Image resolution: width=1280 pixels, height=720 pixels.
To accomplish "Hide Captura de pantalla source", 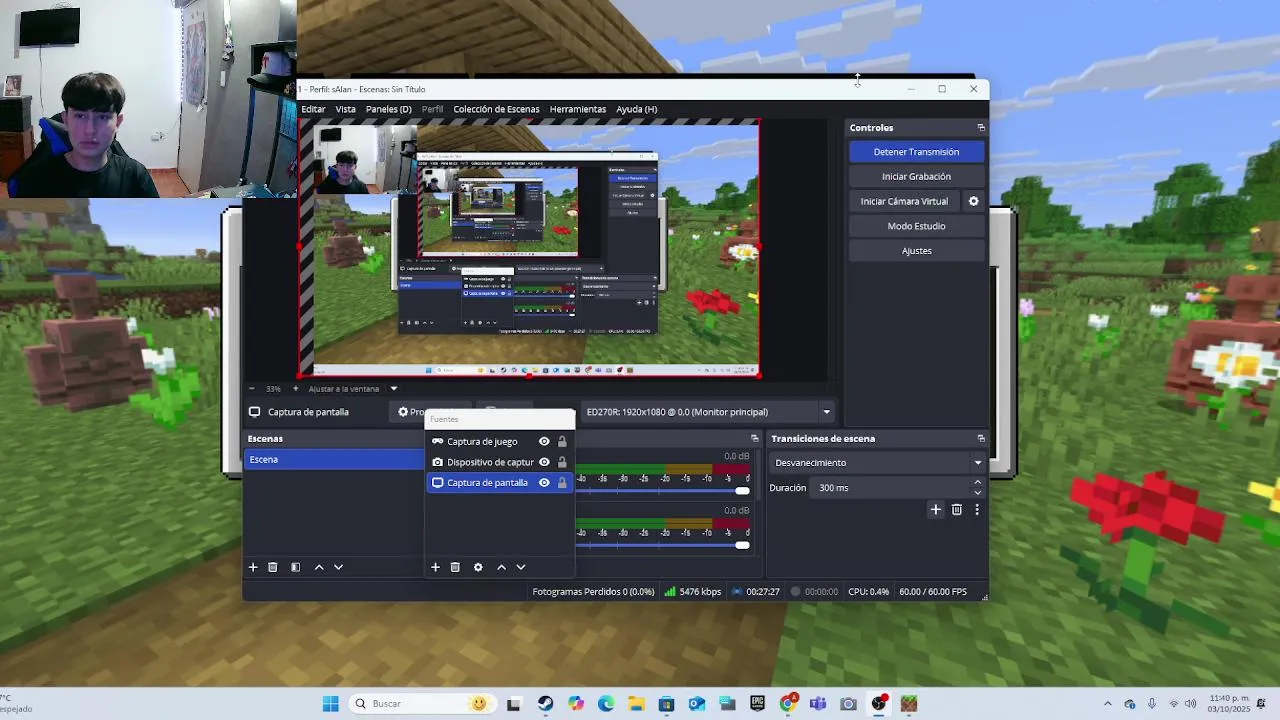I will coord(544,483).
